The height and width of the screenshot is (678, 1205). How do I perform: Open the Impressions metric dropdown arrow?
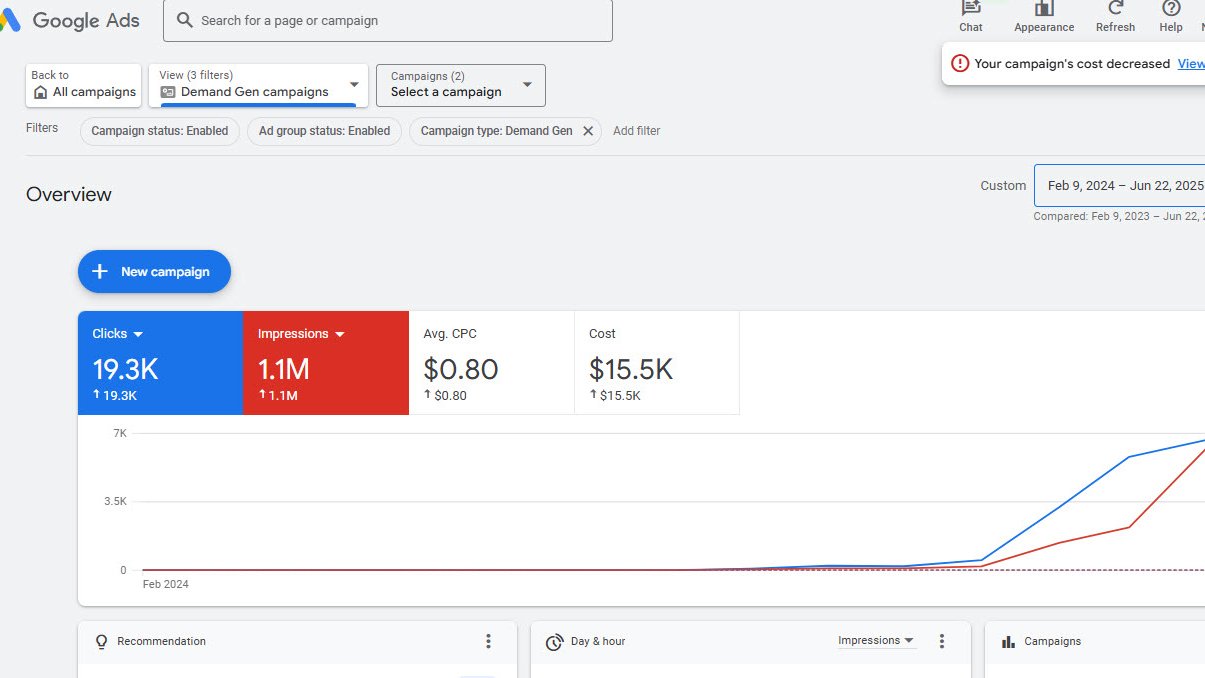coord(340,334)
